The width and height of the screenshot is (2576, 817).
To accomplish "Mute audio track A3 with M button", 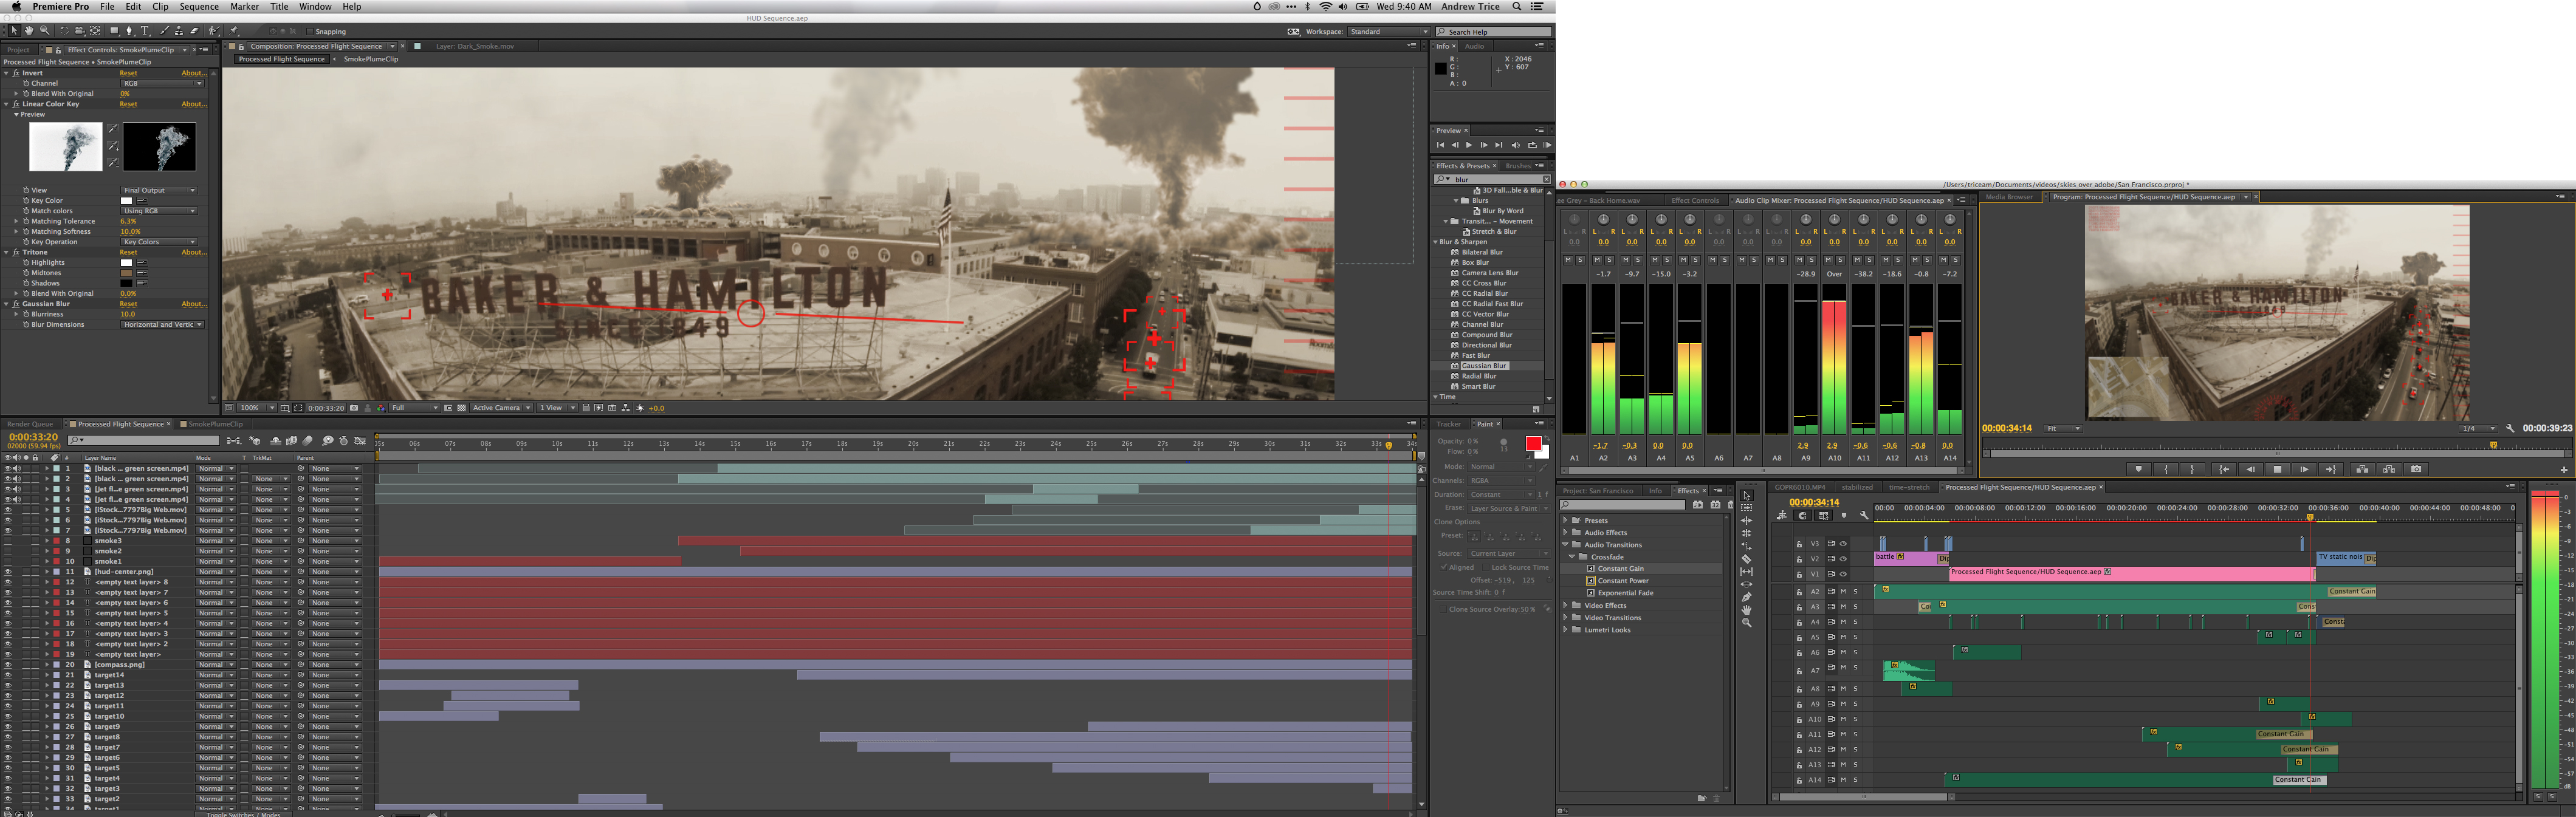I will click(1844, 607).
